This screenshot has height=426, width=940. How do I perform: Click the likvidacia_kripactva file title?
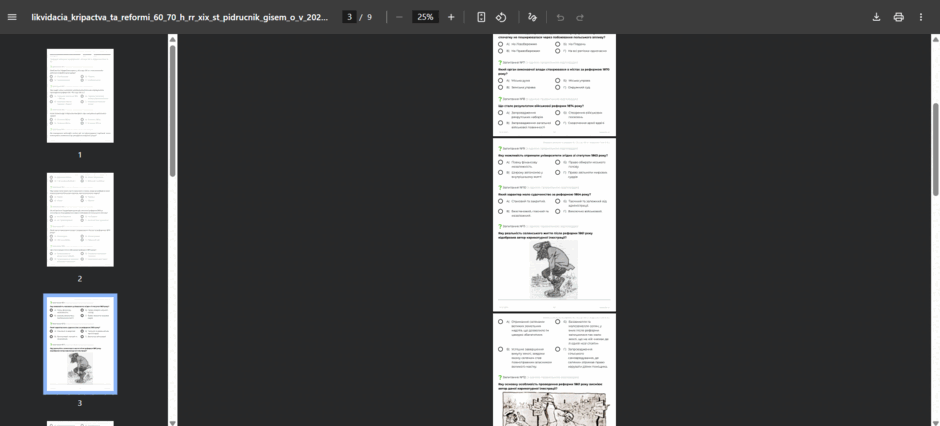[x=180, y=17]
